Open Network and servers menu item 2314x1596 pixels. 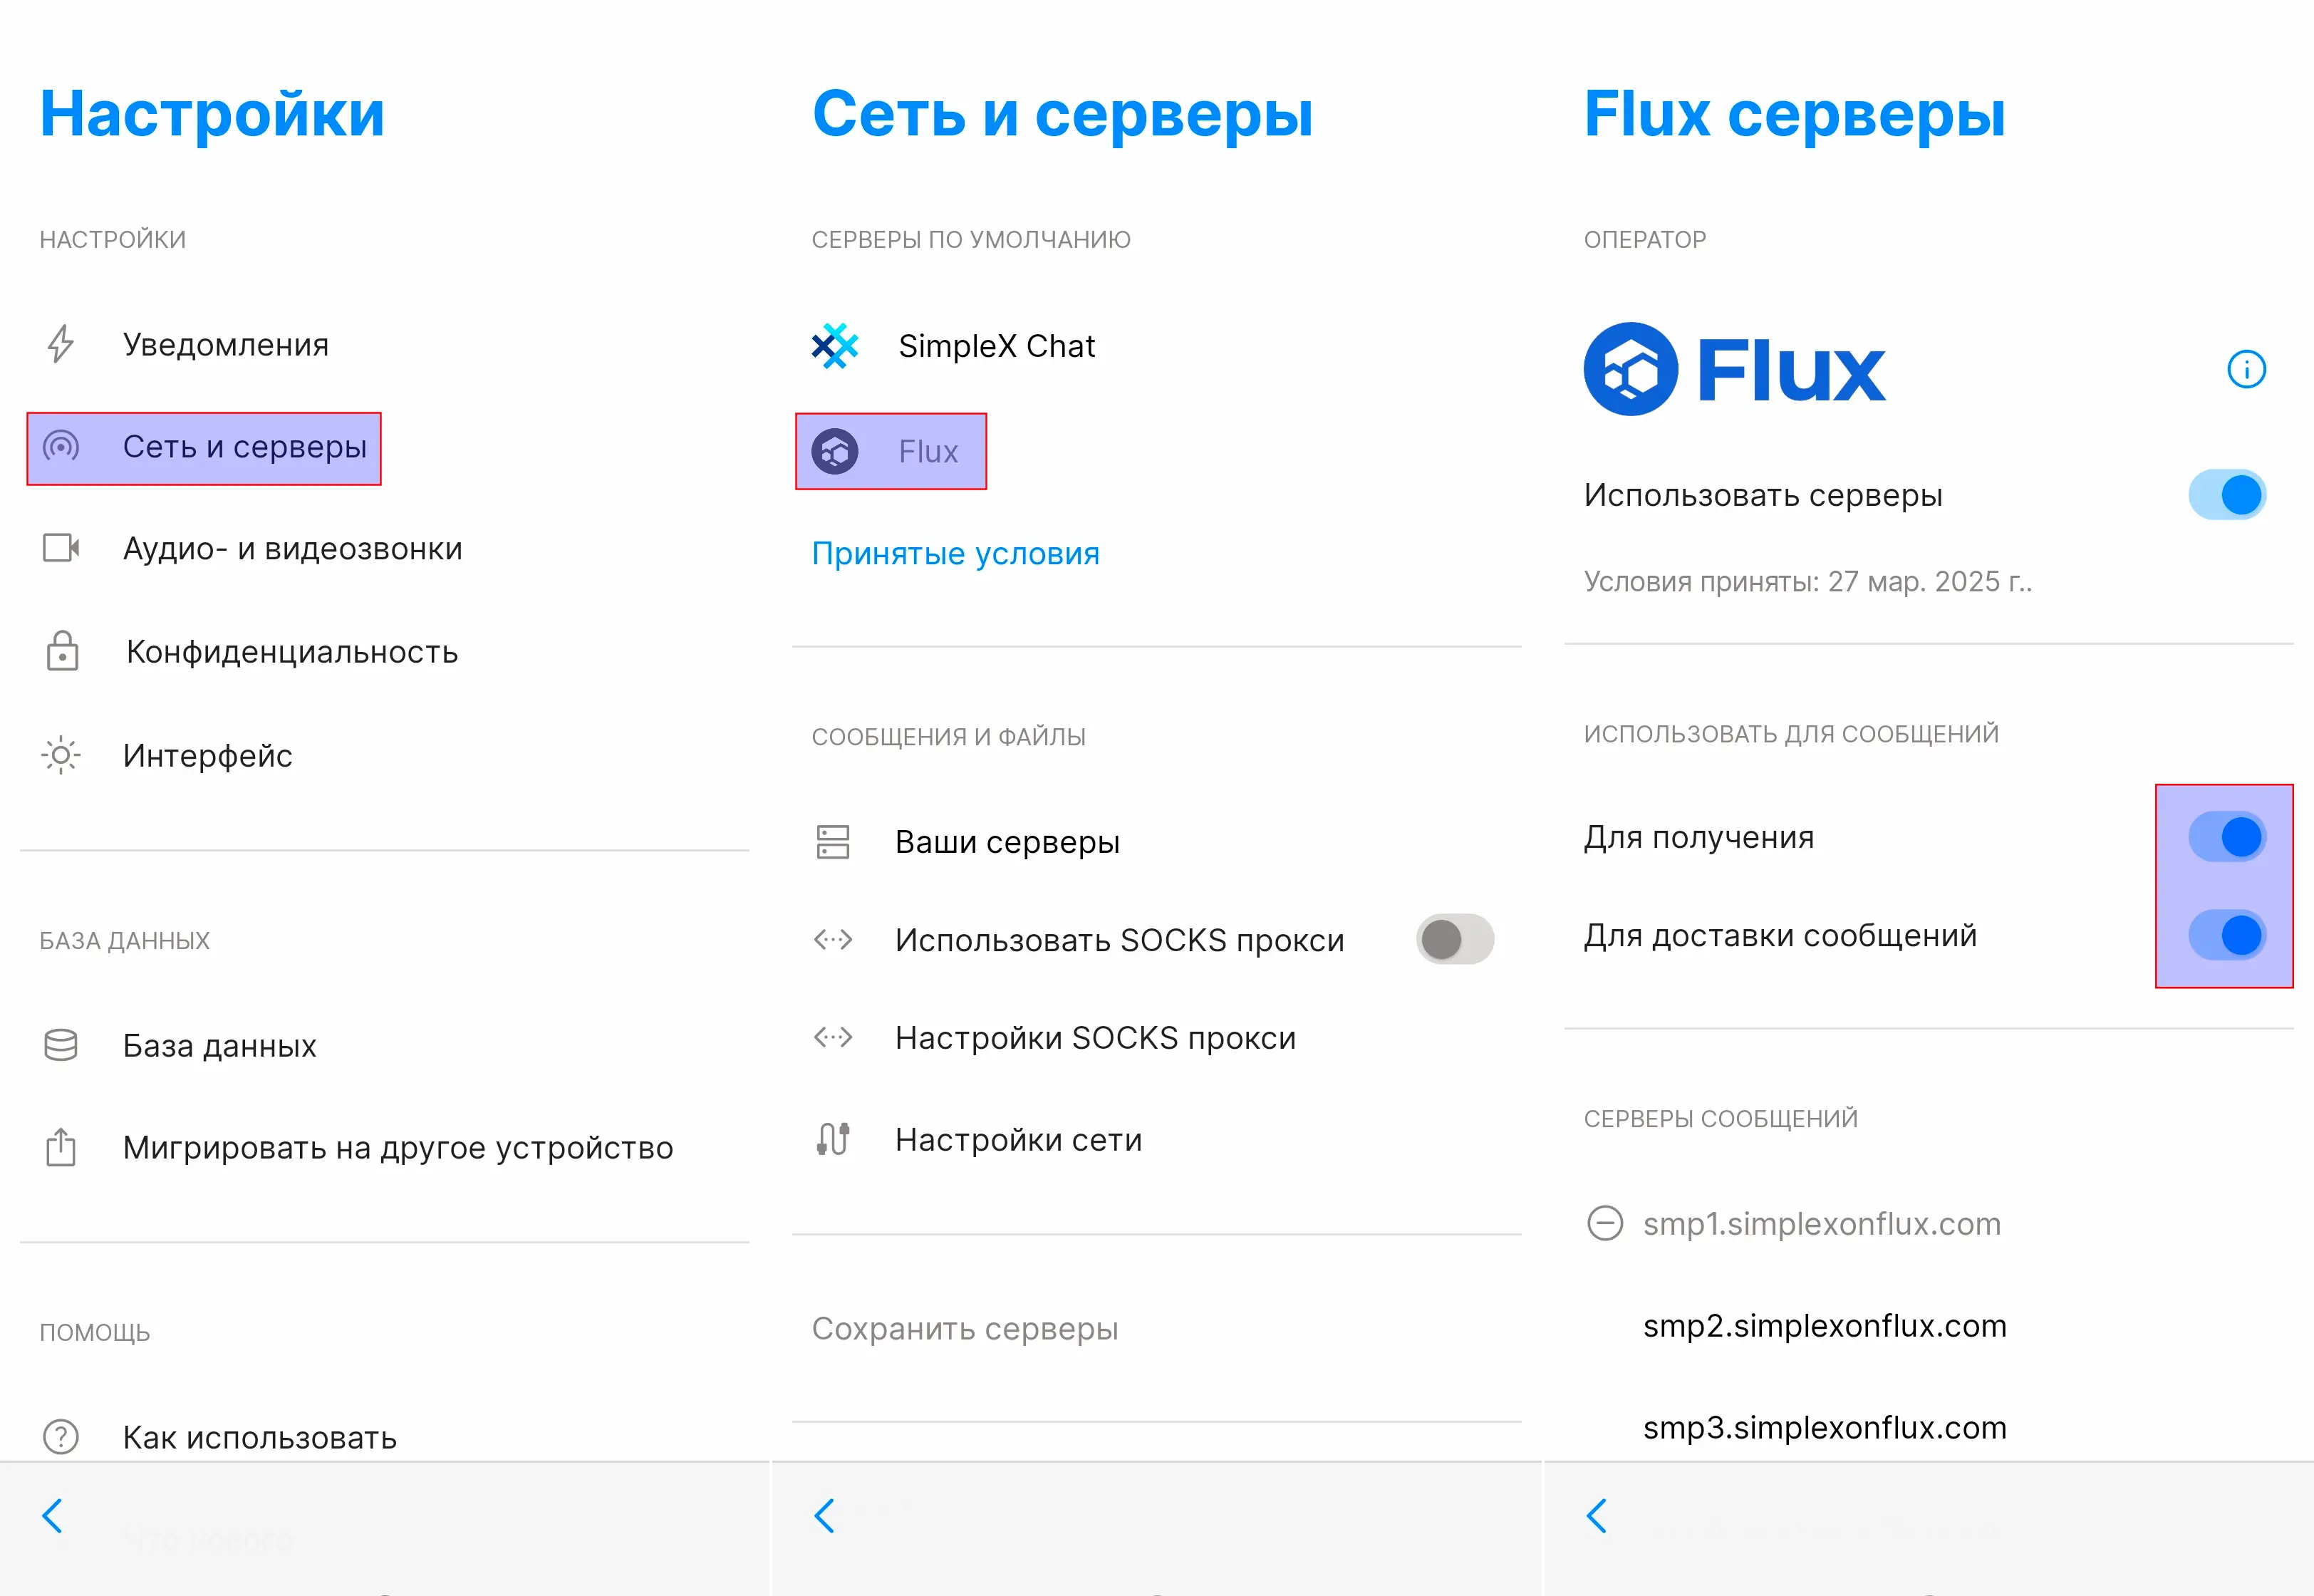pyautogui.click(x=204, y=448)
